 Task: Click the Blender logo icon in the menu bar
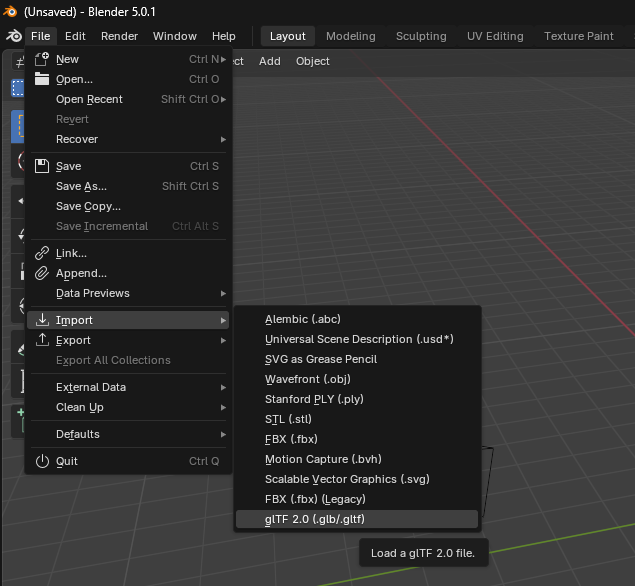click(14, 36)
